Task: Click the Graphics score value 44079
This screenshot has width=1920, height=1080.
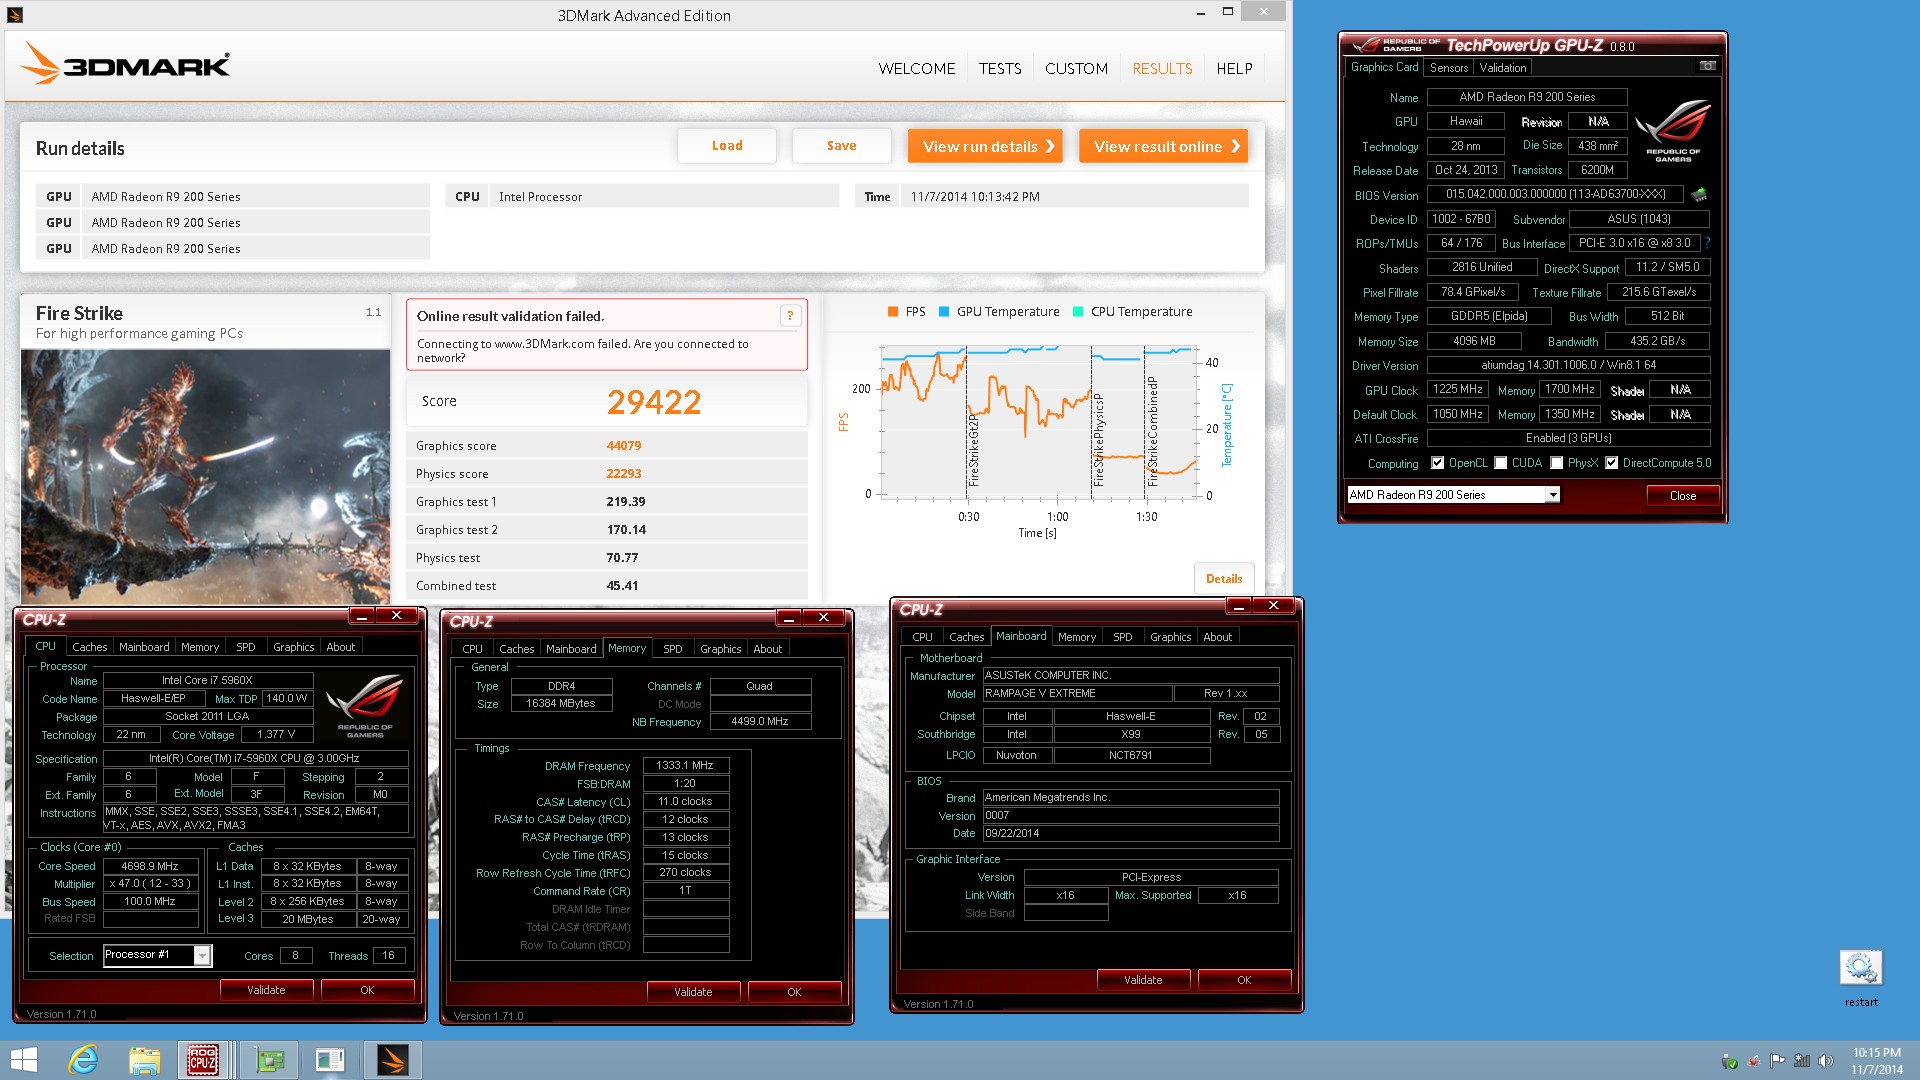Action: click(x=624, y=446)
